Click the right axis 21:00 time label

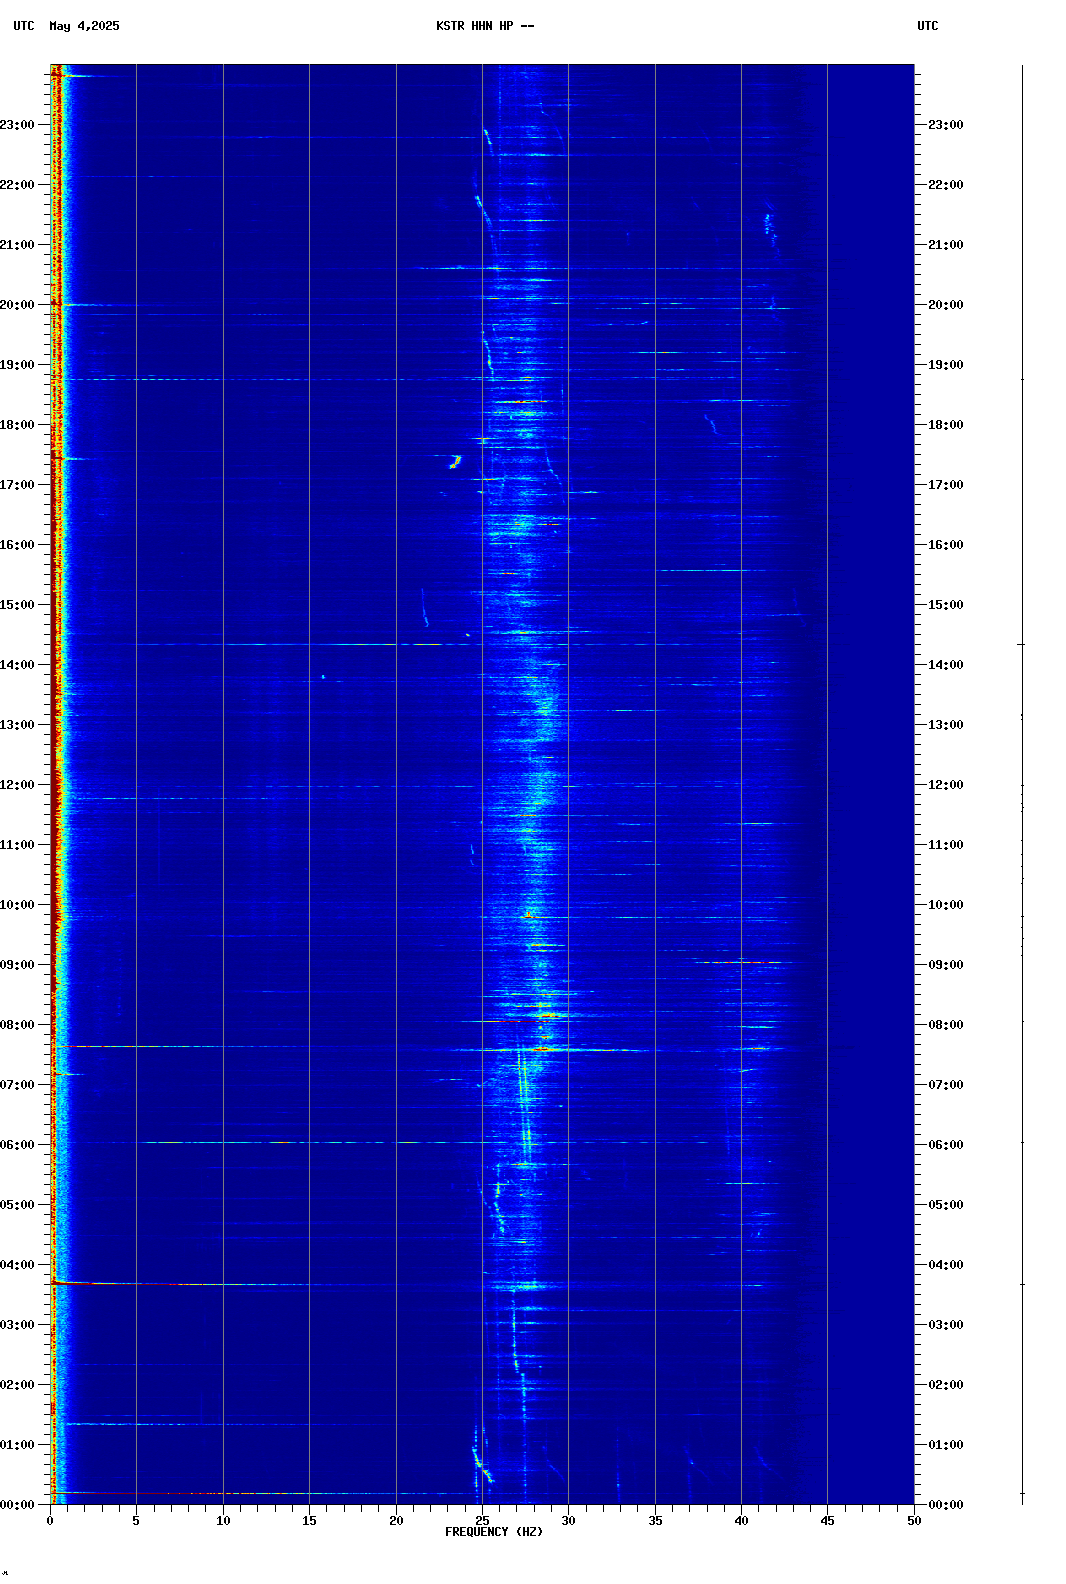946,245
